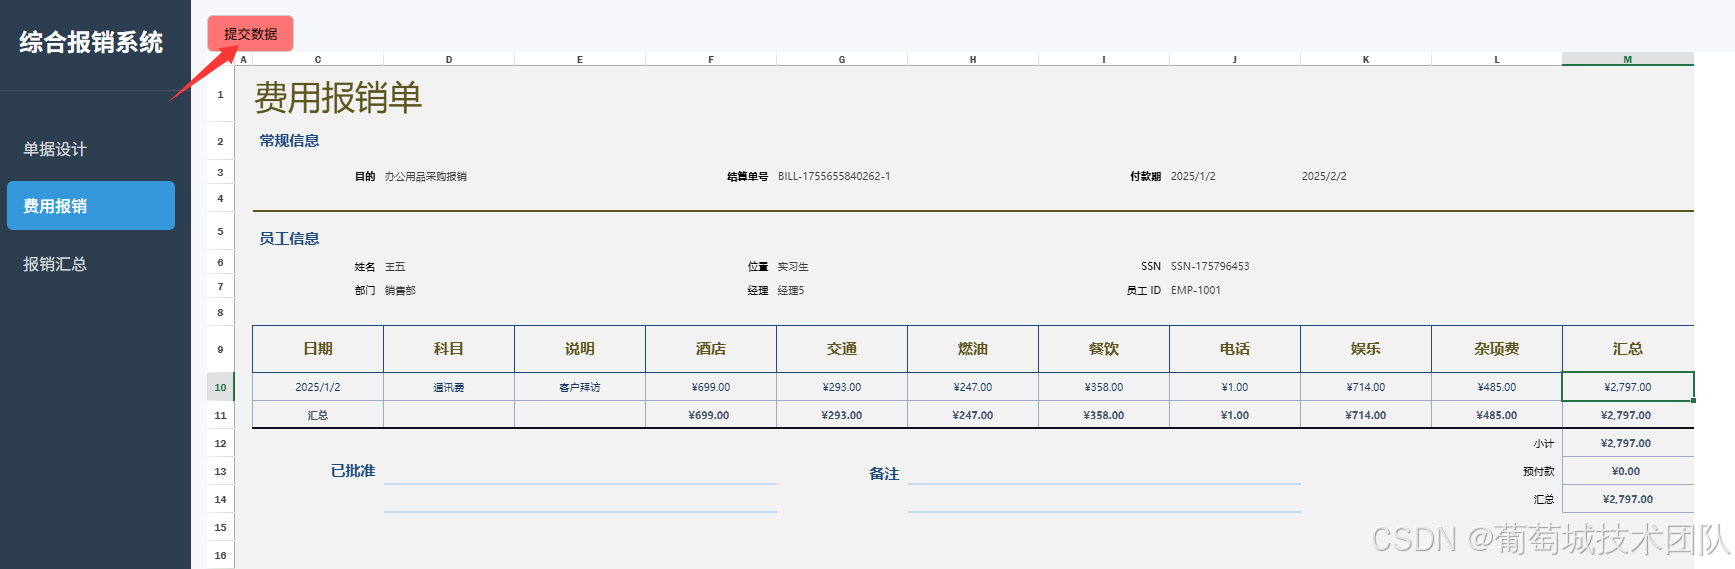The height and width of the screenshot is (569, 1735).
Task: Select the department 销售部 cell
Action: point(400,291)
